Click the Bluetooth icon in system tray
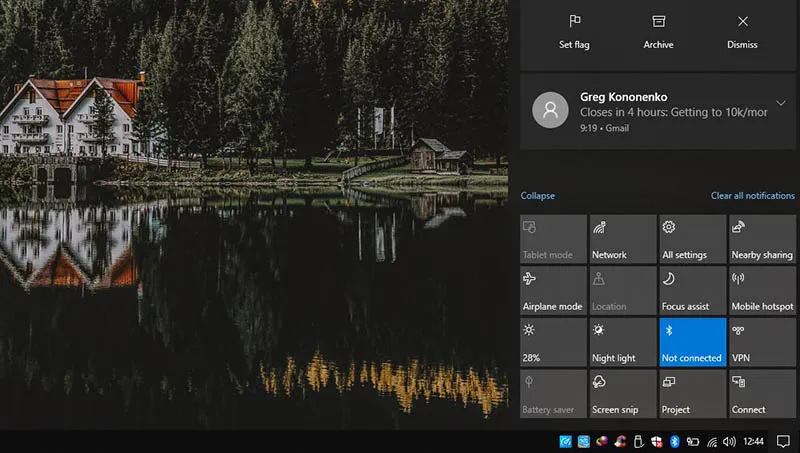The width and height of the screenshot is (800, 453). 674,441
